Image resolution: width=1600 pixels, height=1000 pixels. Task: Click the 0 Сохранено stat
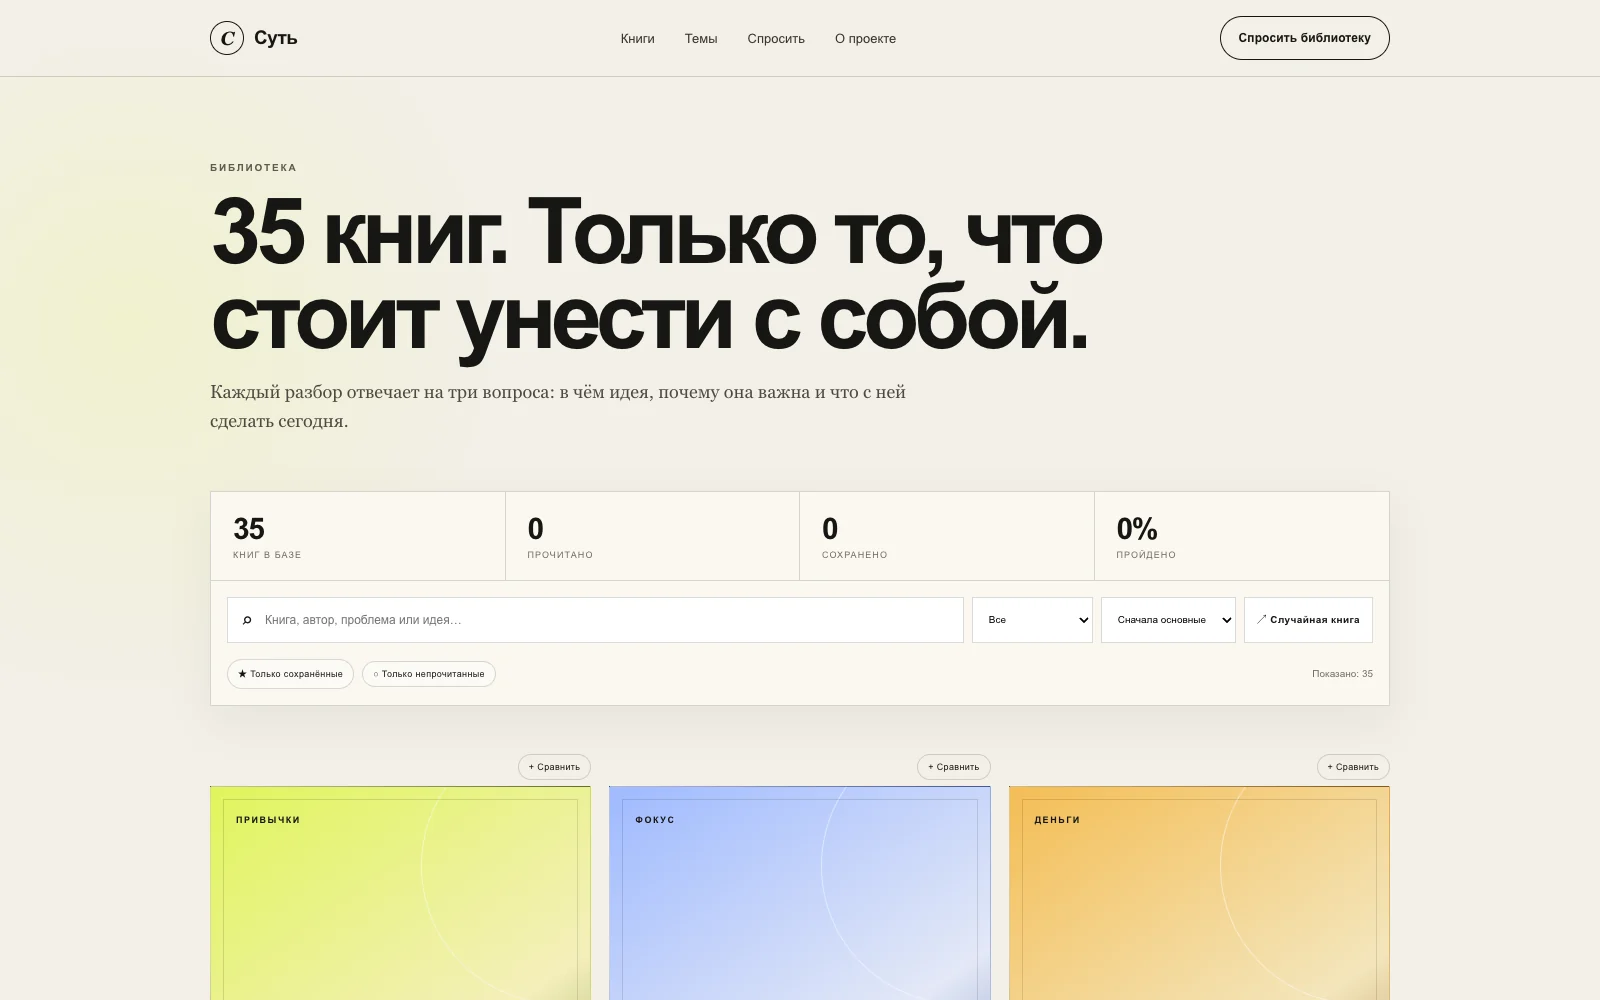pos(947,536)
